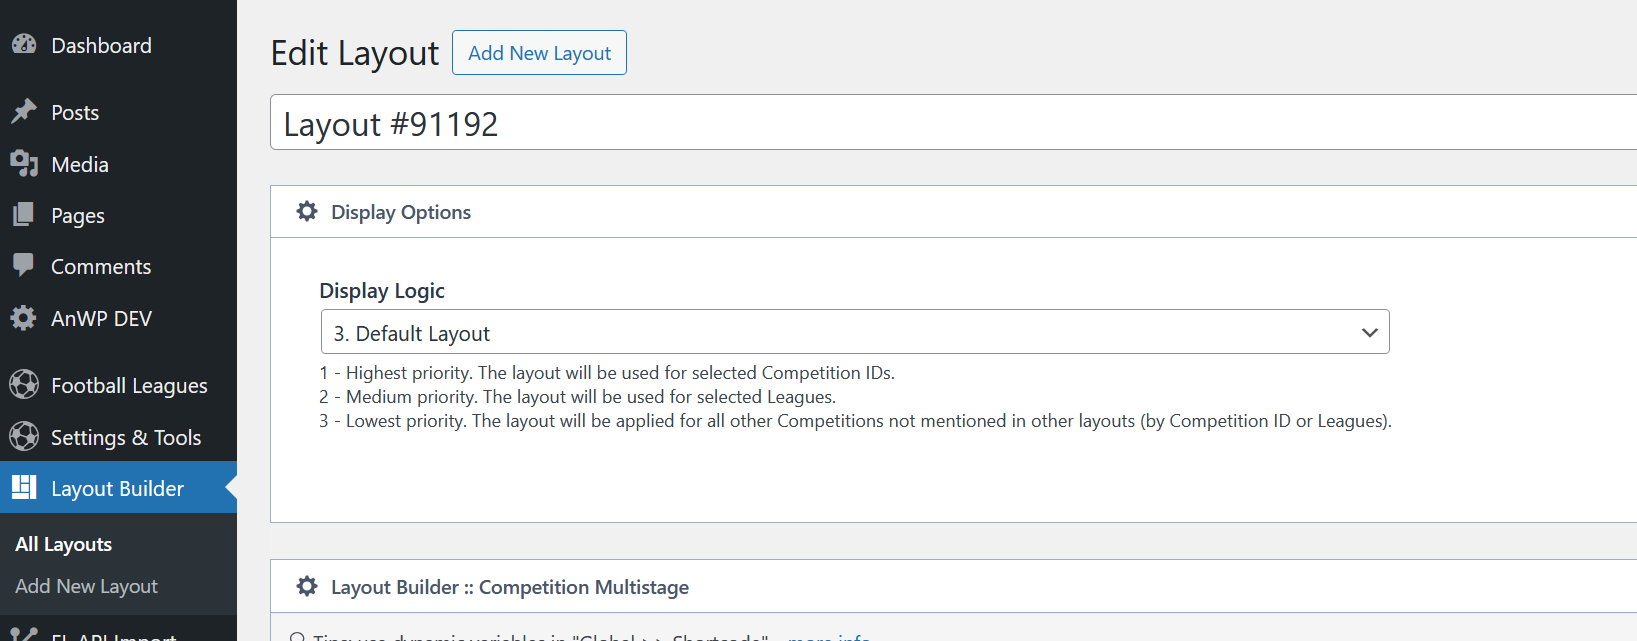Image resolution: width=1637 pixels, height=641 pixels.
Task: Click the Posts pin icon
Action: click(24, 111)
